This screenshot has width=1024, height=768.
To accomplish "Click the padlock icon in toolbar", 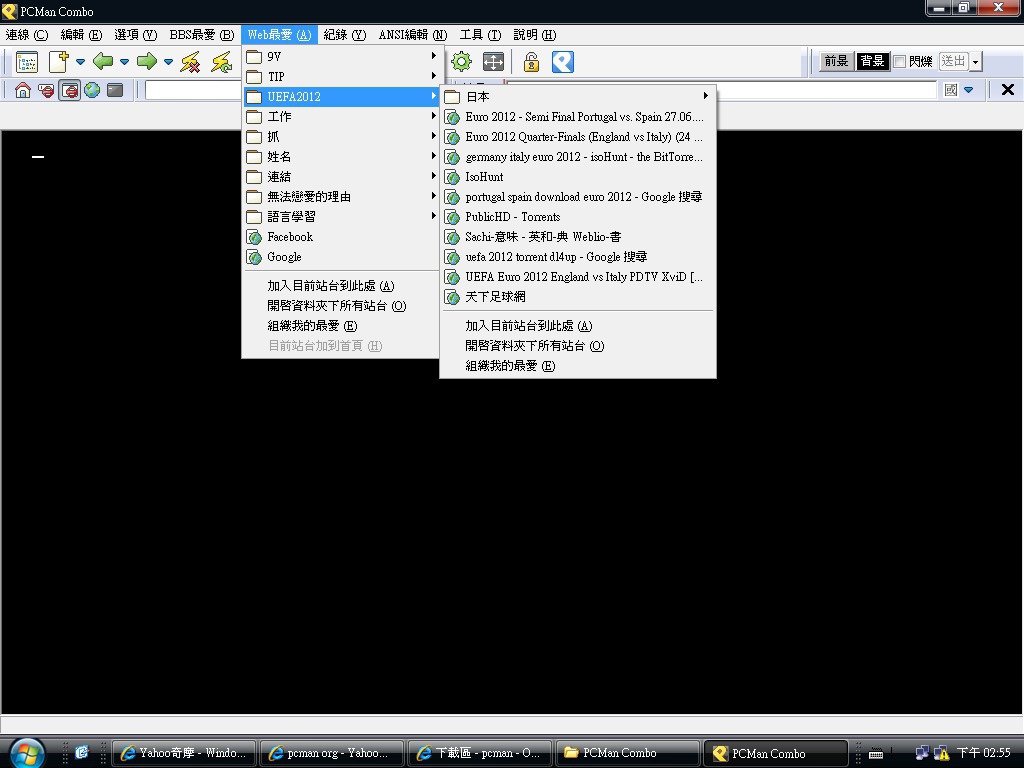I will tap(531, 62).
